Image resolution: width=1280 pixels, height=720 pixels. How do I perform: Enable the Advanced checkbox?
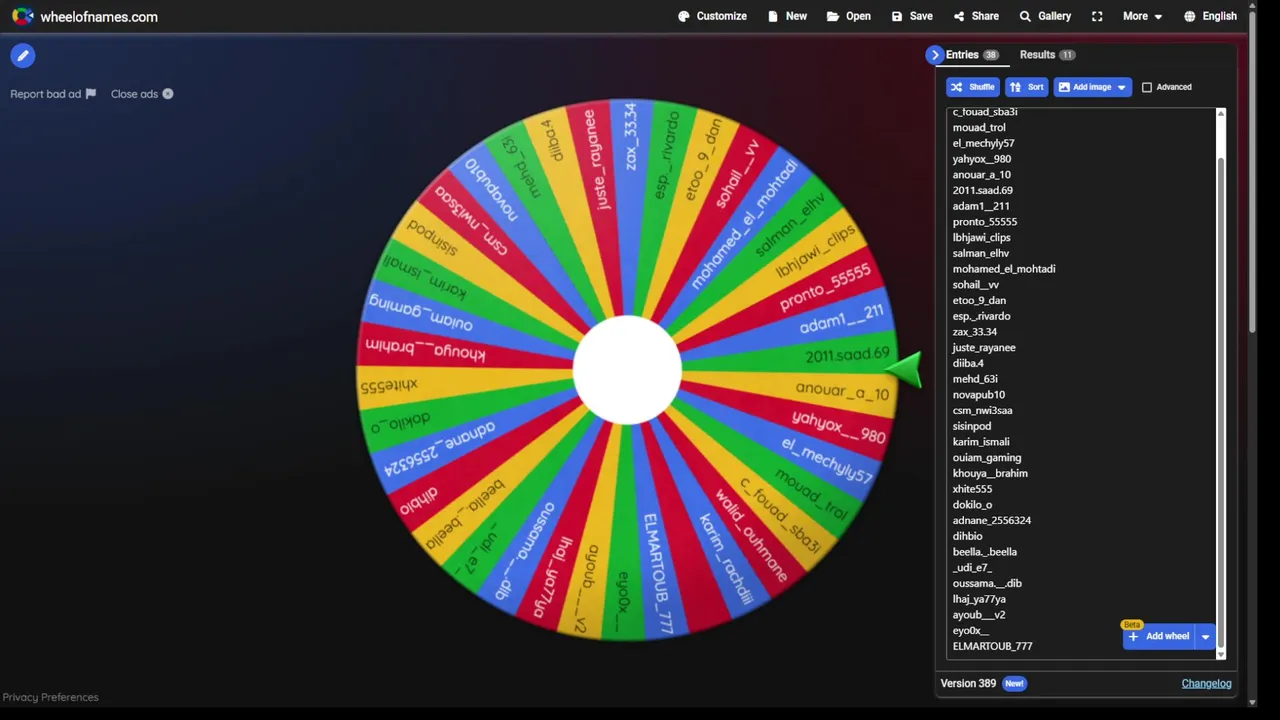[x=1147, y=87]
